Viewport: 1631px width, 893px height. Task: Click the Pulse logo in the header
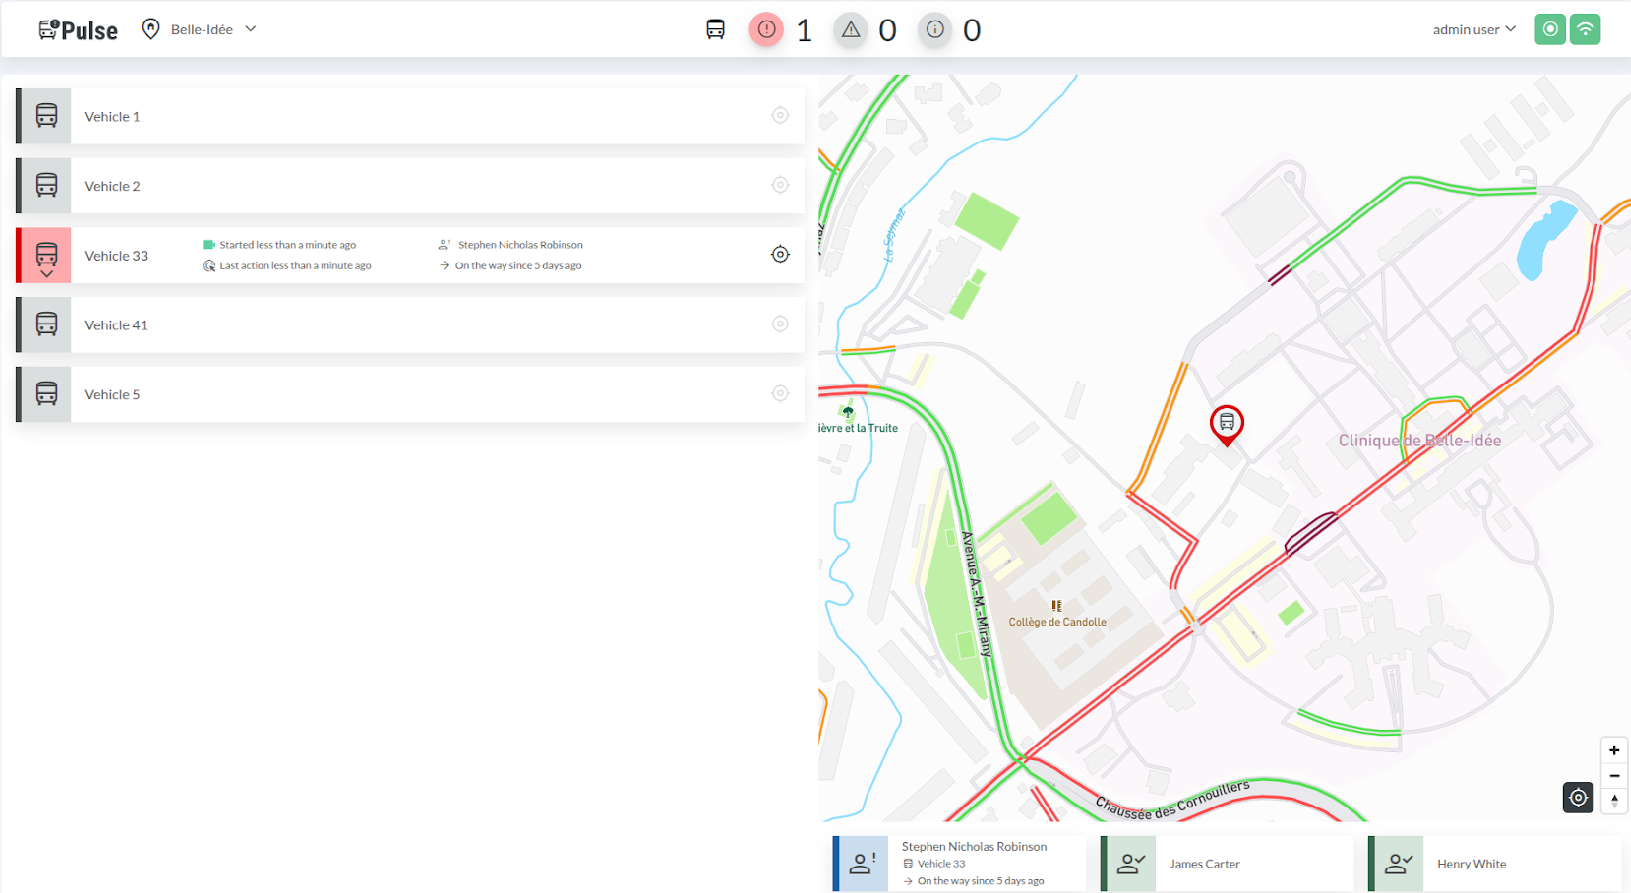(78, 30)
